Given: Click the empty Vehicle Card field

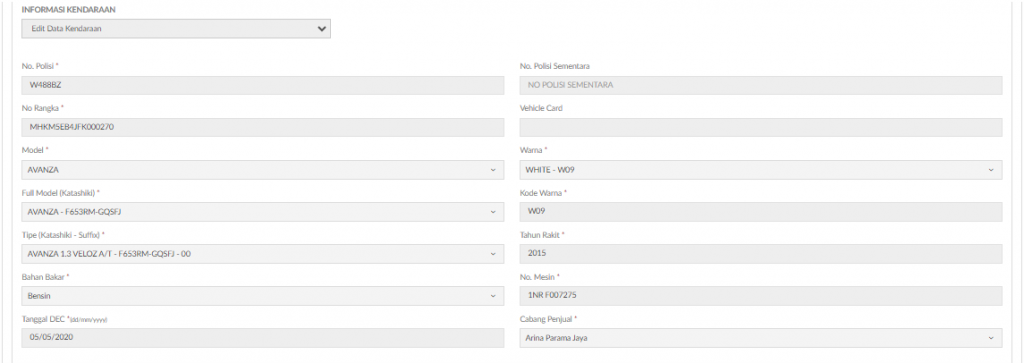Looking at the screenshot, I should coord(761,127).
